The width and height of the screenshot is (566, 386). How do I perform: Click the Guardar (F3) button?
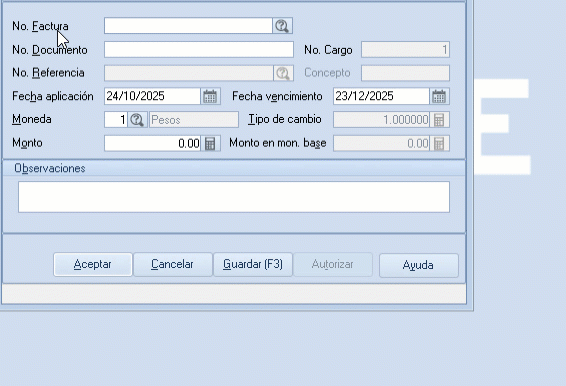coord(253,265)
